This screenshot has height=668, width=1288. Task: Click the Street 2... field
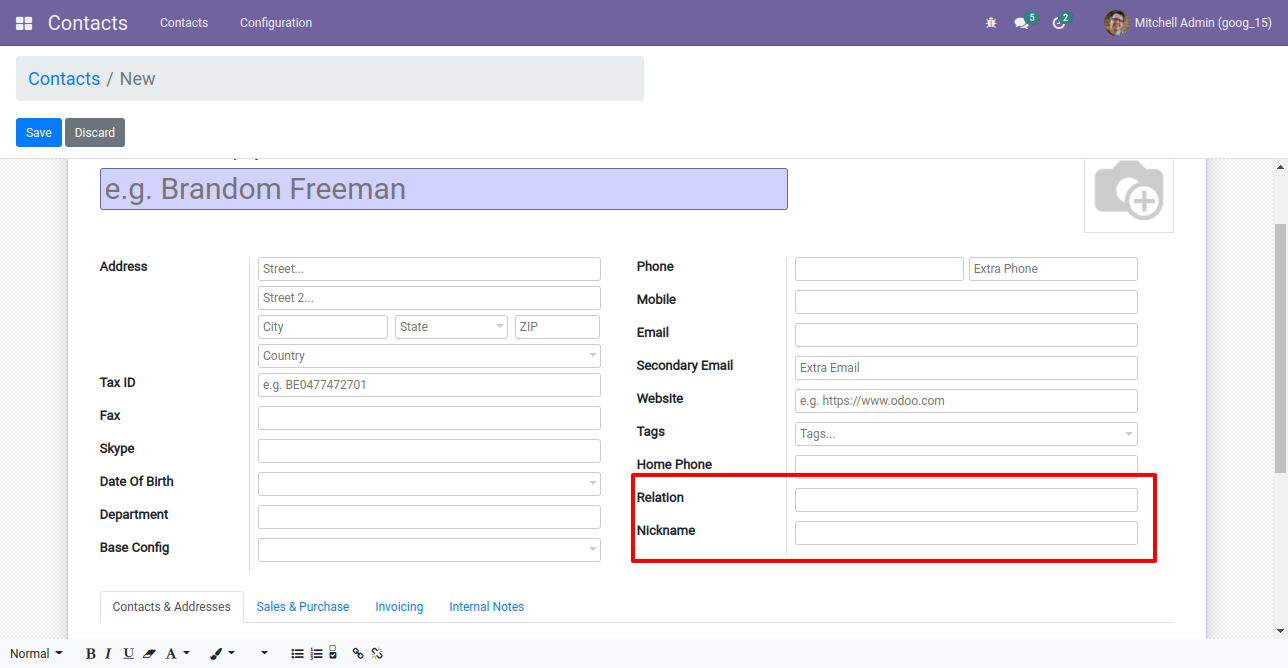pyautogui.click(x=429, y=298)
